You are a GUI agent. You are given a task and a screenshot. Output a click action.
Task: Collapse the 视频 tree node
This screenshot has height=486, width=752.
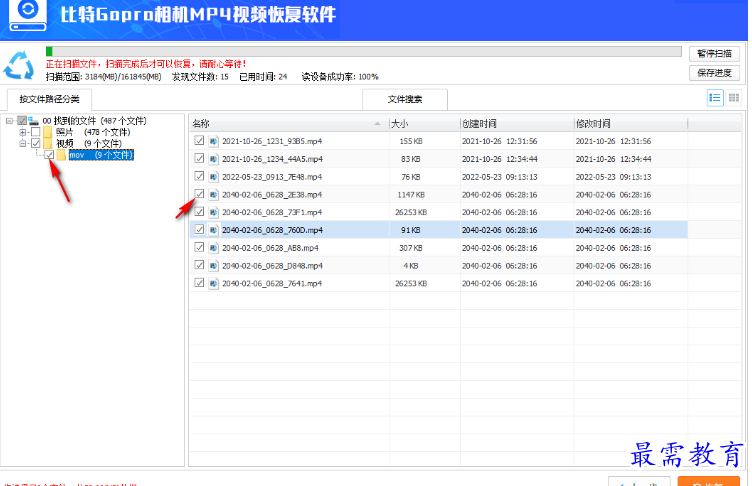click(x=23, y=143)
